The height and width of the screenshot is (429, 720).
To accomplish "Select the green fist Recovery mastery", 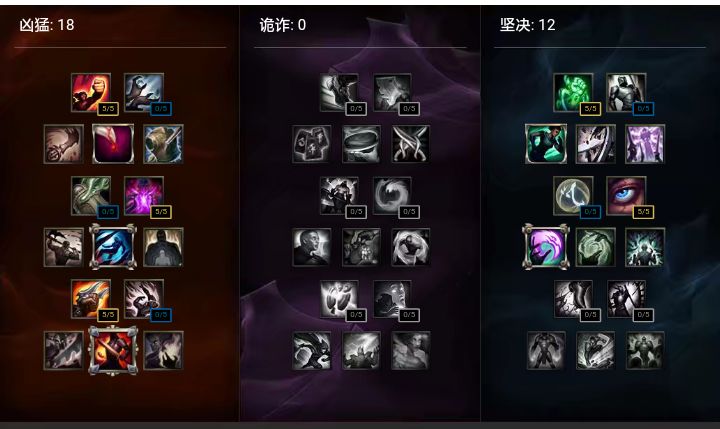I will 573,92.
